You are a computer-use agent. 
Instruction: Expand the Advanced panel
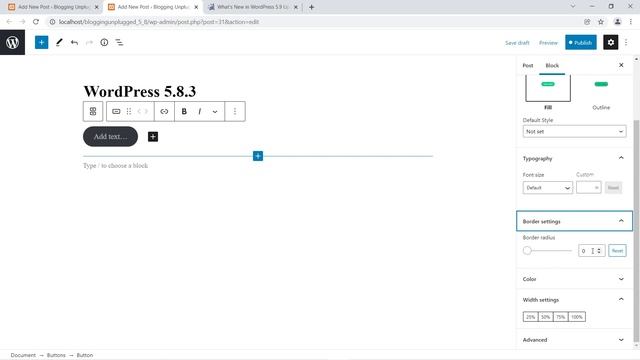click(x=574, y=340)
